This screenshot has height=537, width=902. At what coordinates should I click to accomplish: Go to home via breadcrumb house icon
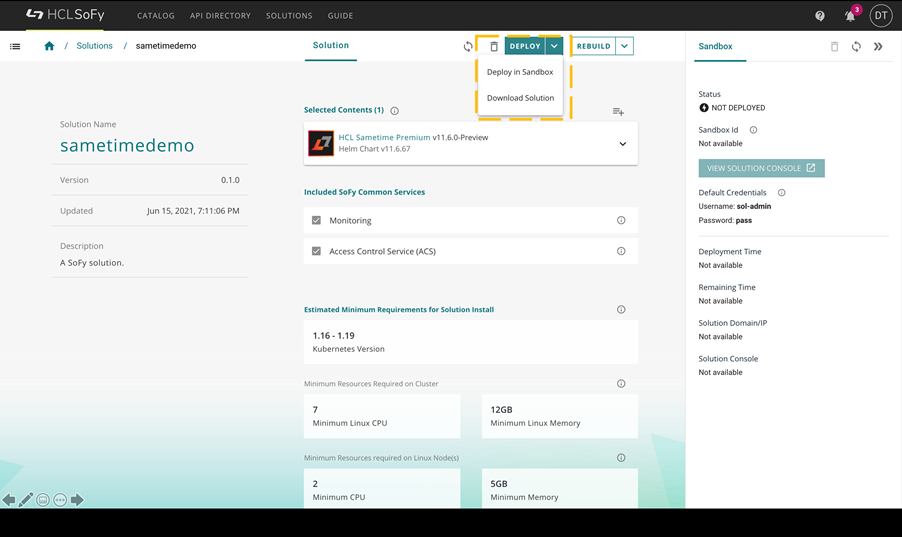[x=49, y=46]
